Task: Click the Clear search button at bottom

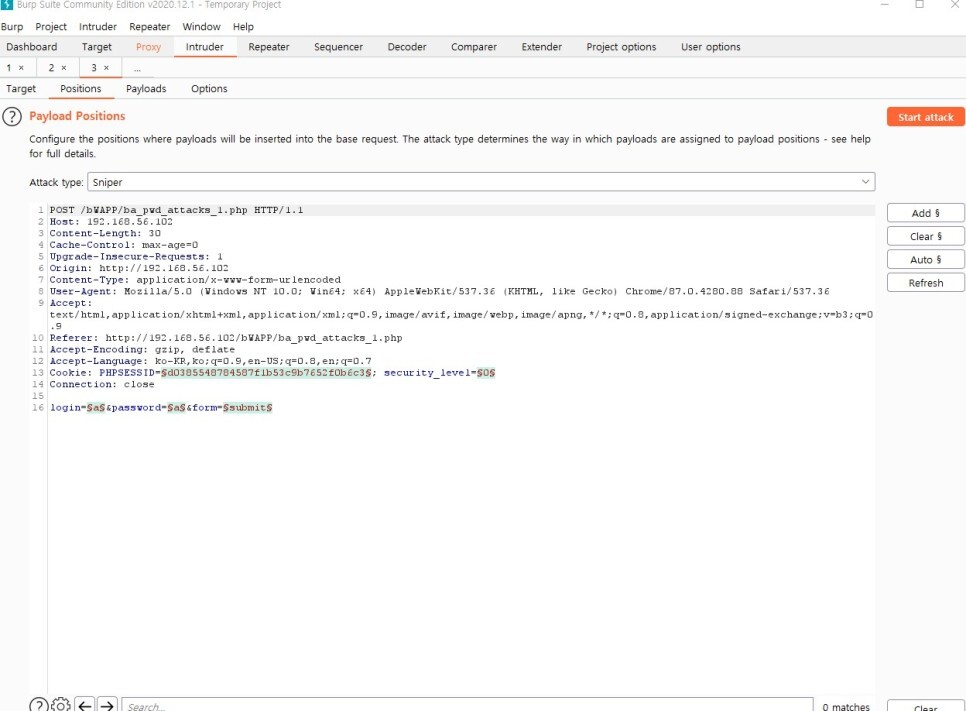Action: (925, 706)
